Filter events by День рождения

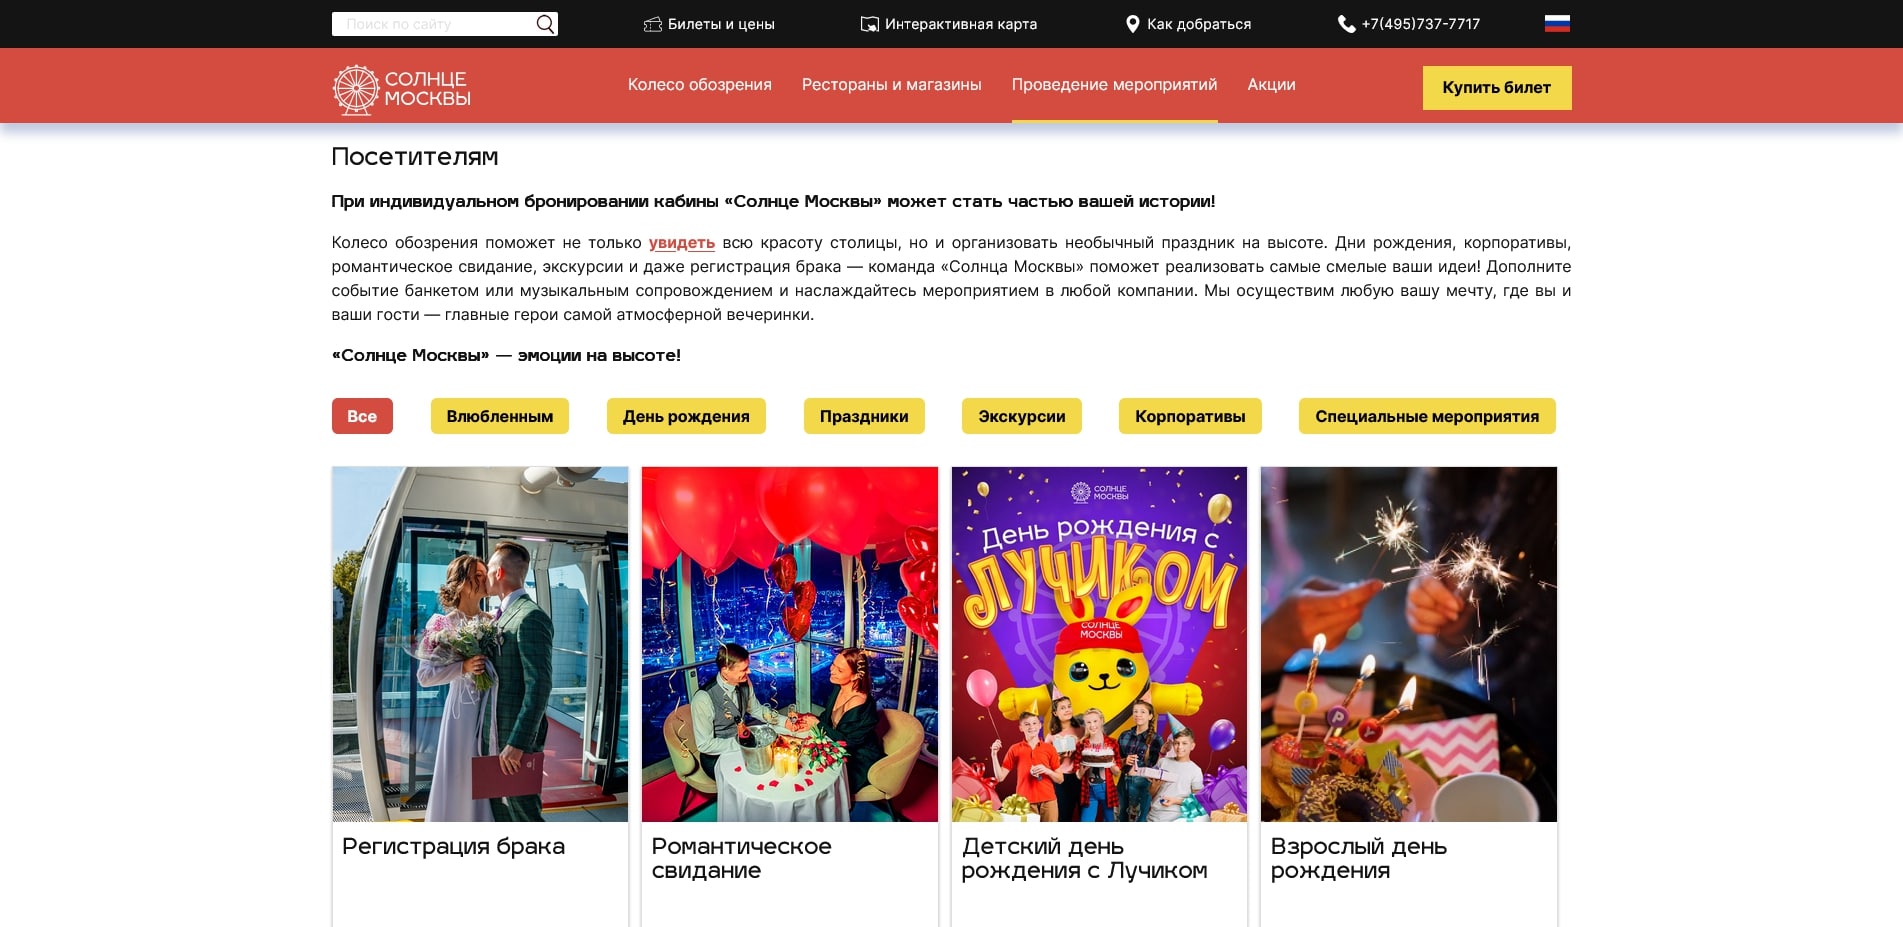686,416
